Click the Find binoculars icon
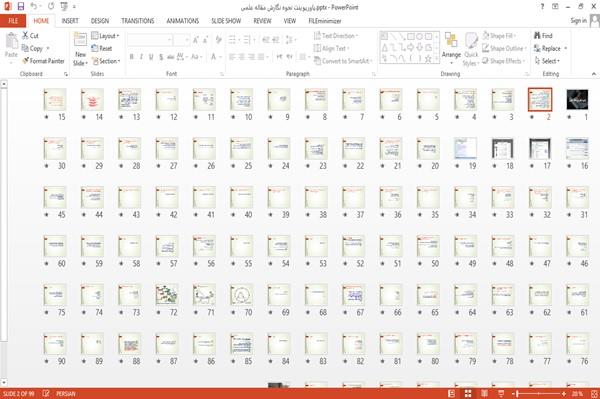Screen dimensions: 600x399 pos(537,36)
